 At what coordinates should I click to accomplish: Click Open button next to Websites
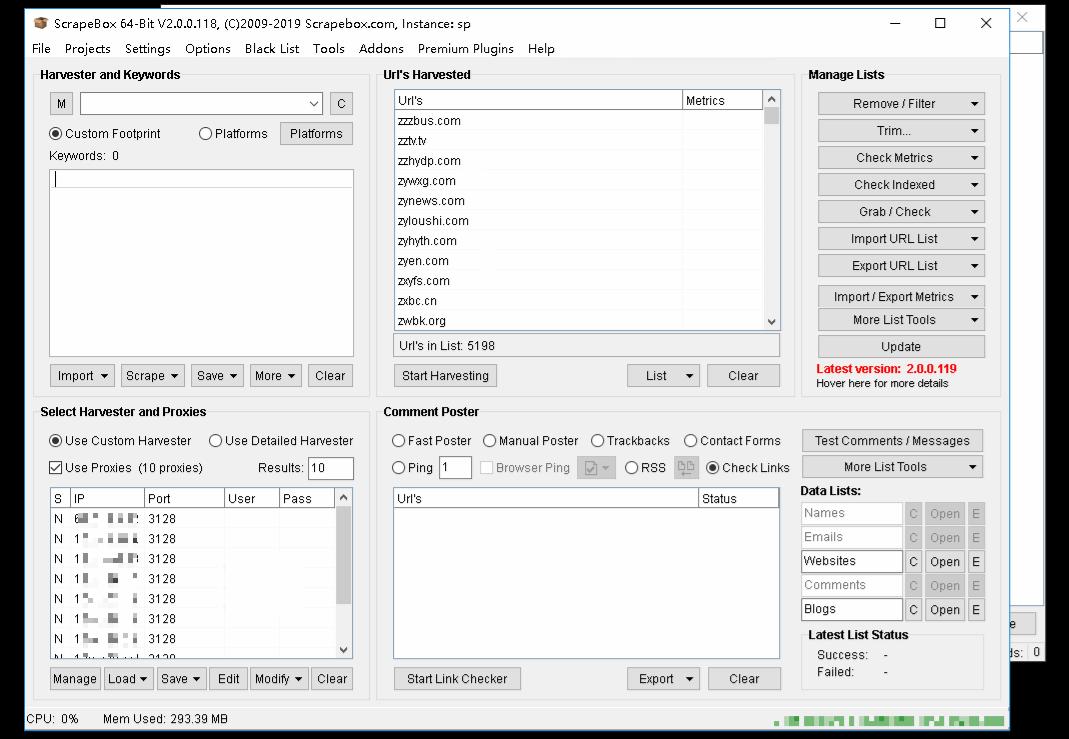(x=945, y=562)
